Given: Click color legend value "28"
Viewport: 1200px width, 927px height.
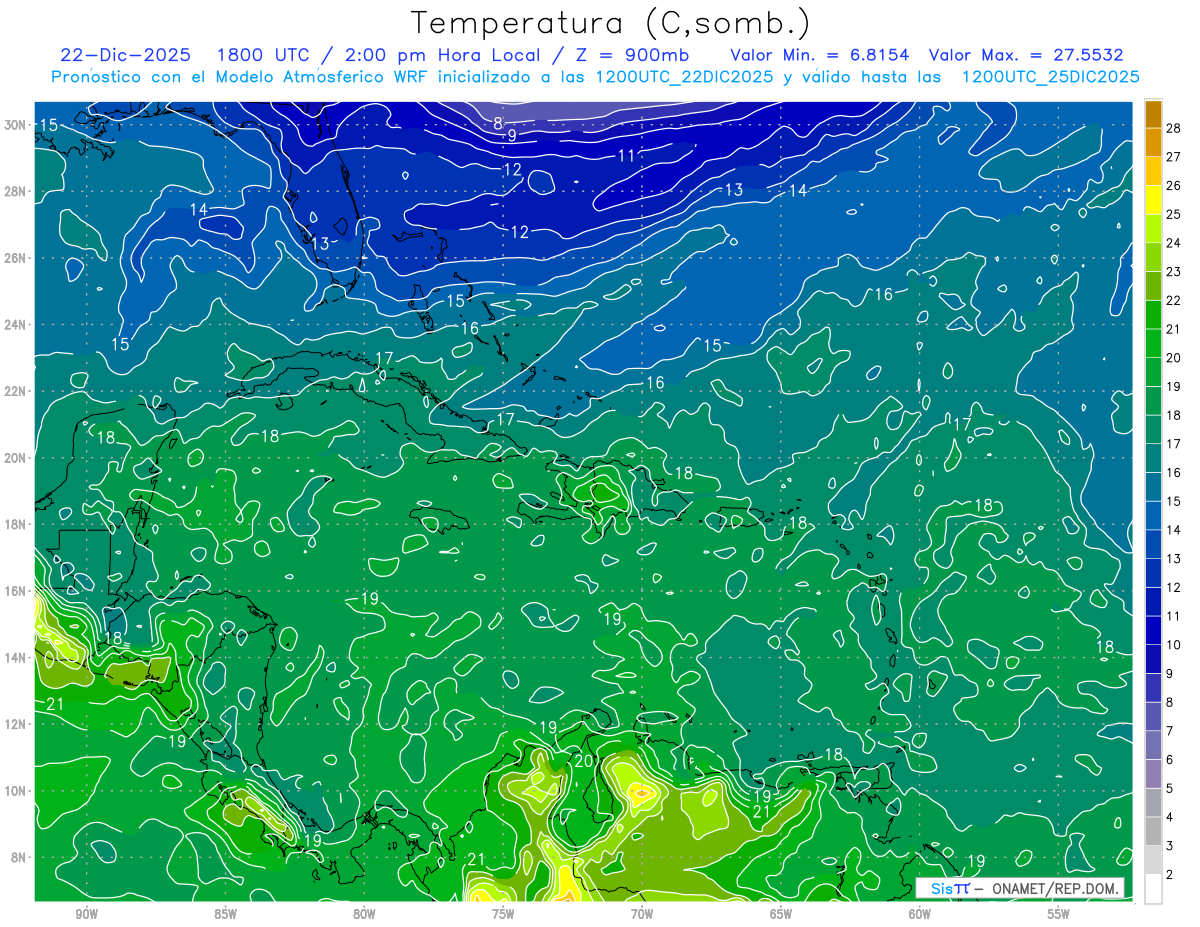Looking at the screenshot, I should tap(1174, 128).
